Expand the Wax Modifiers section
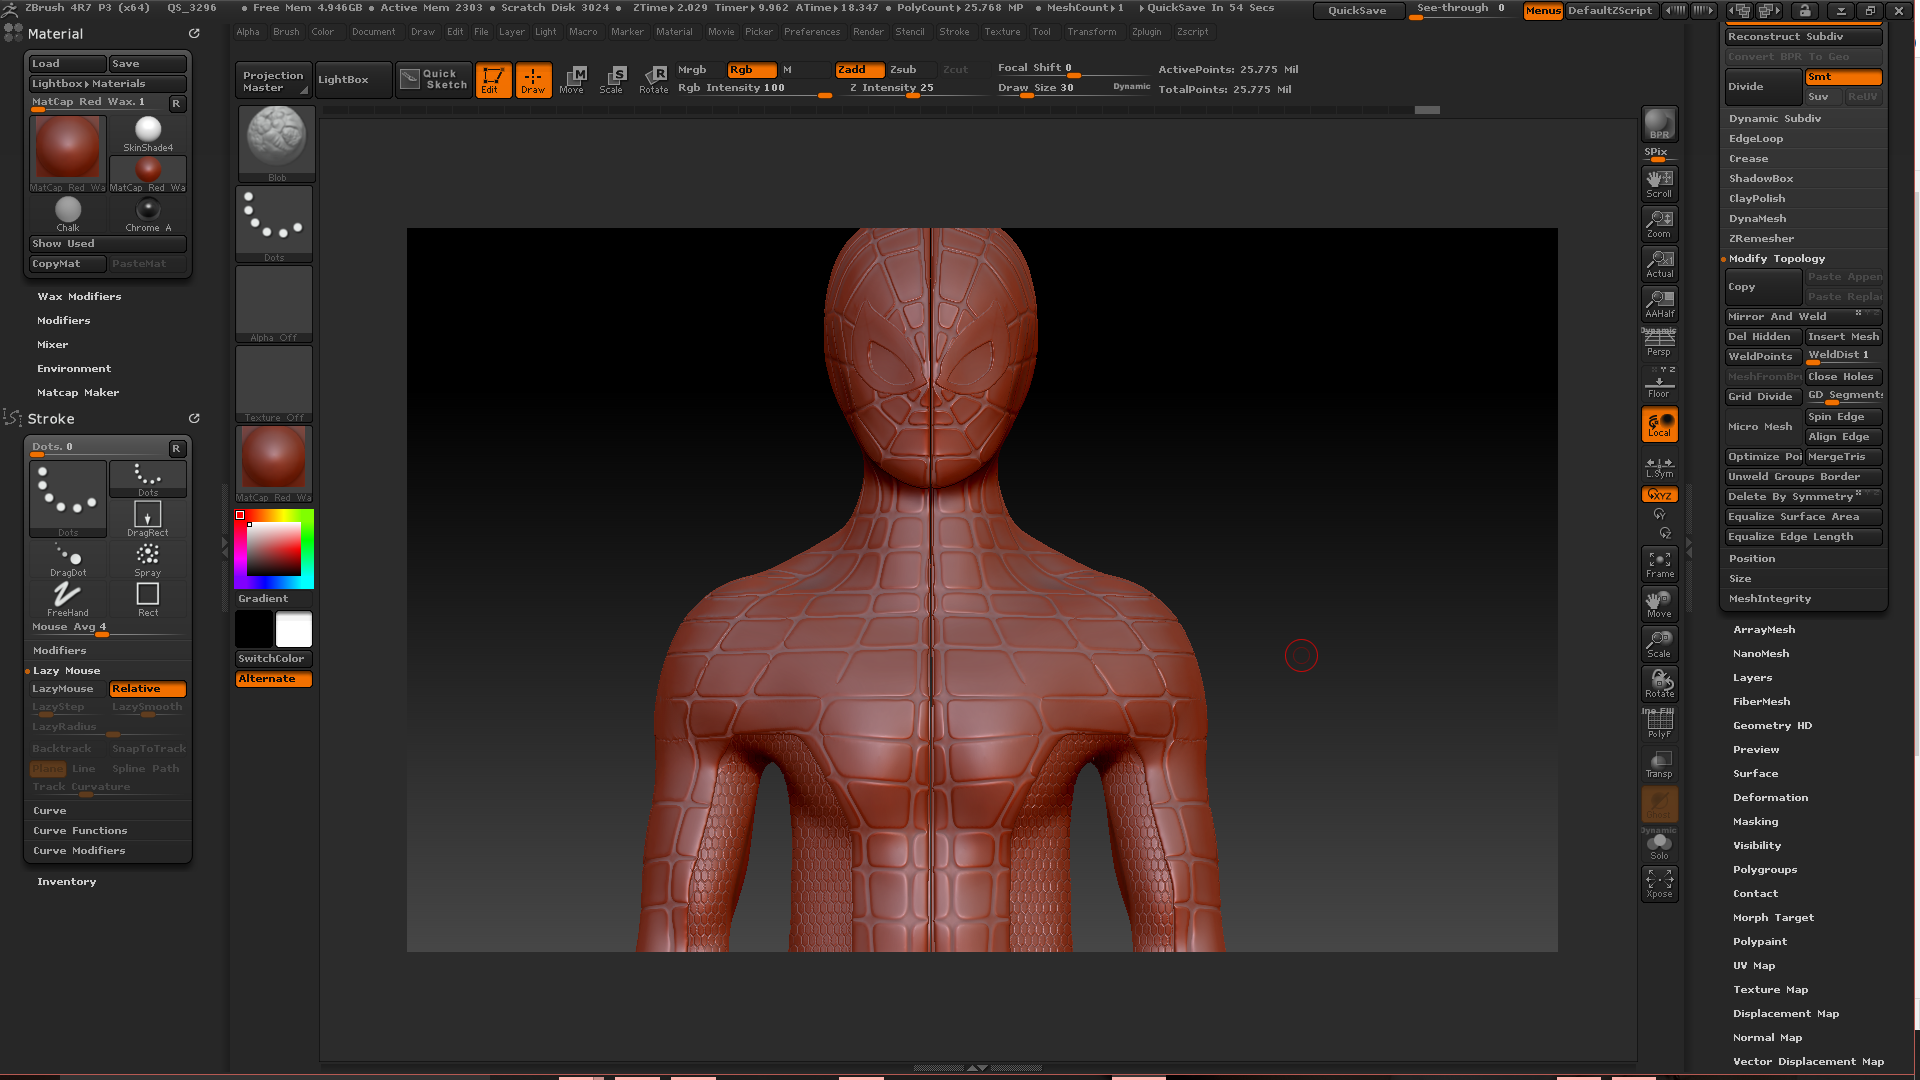 tap(79, 297)
